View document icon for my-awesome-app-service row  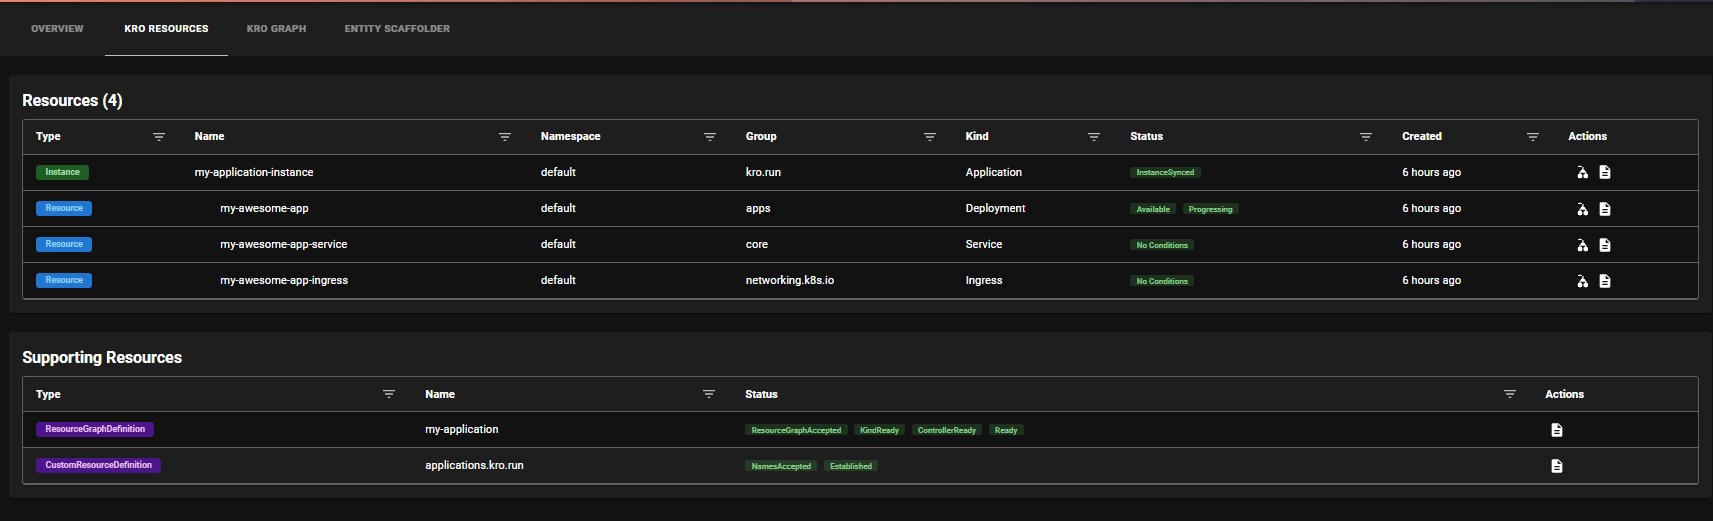[x=1604, y=245]
